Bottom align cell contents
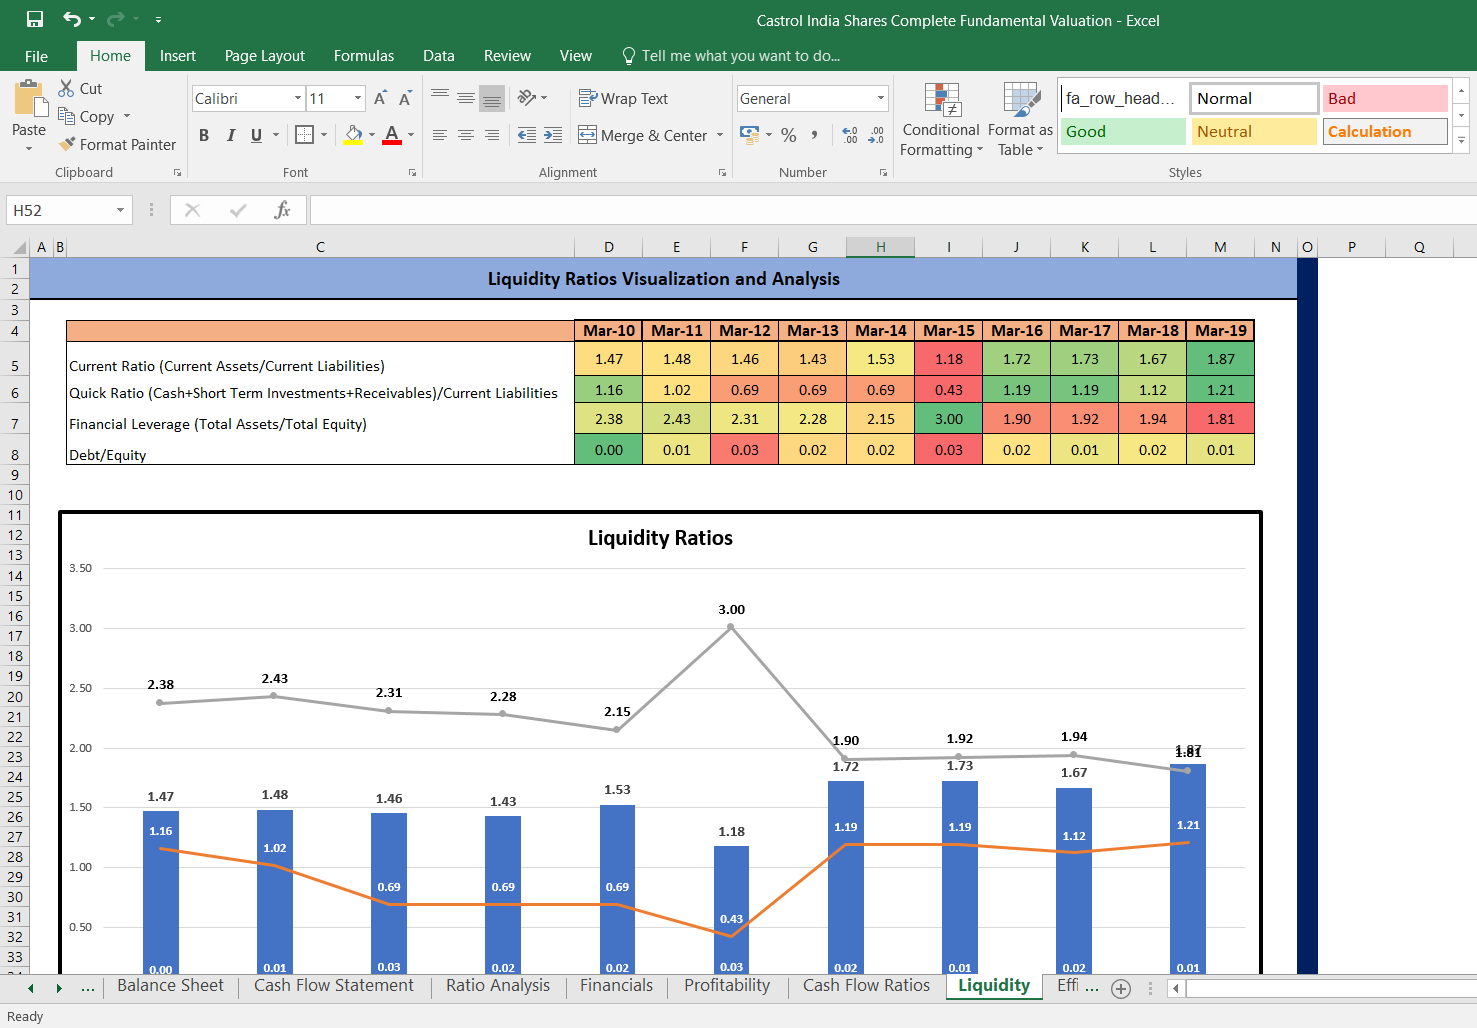 pos(492,98)
